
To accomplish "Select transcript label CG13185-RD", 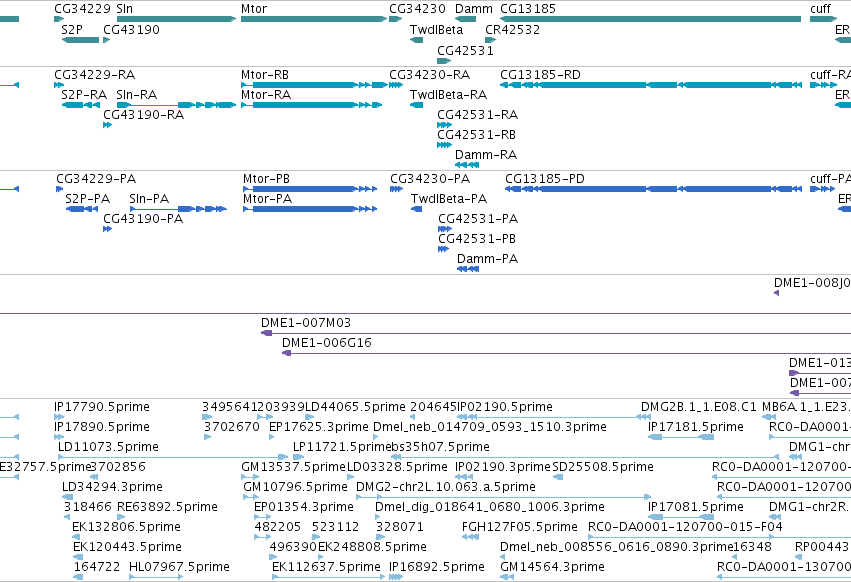I will (x=540, y=74).
